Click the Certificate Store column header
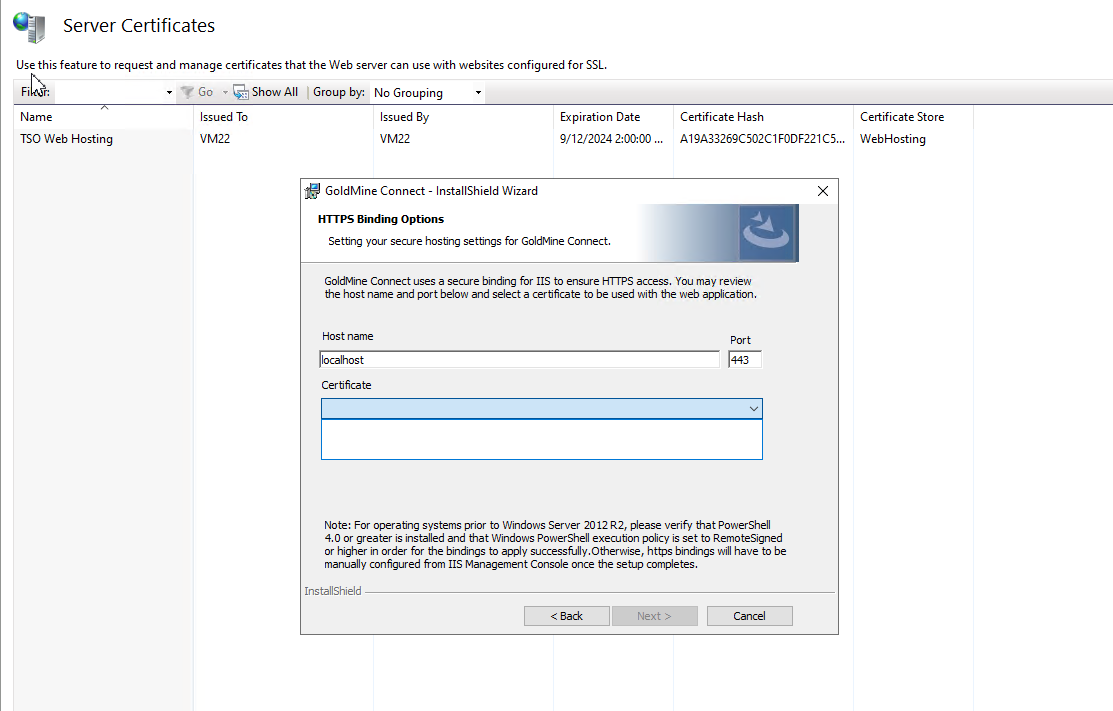Viewport: 1113px width, 711px height. [x=902, y=117]
